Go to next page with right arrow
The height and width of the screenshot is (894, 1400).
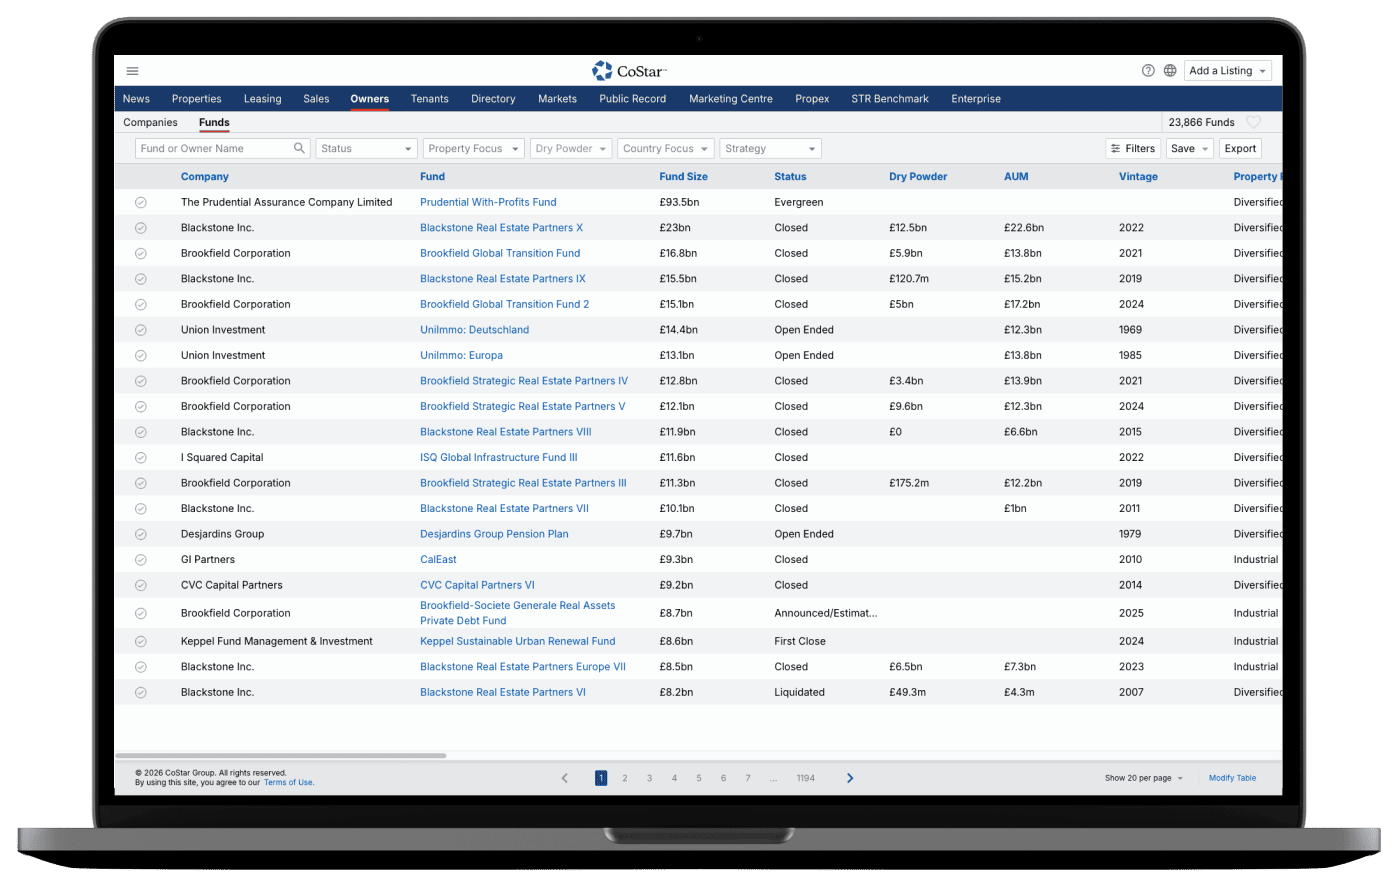point(850,778)
